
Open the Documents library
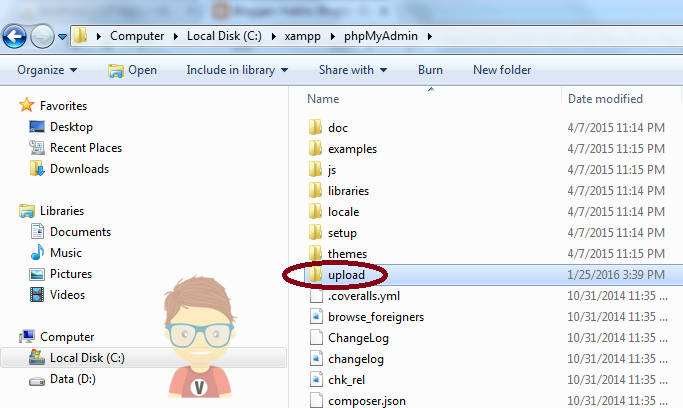[x=71, y=232]
